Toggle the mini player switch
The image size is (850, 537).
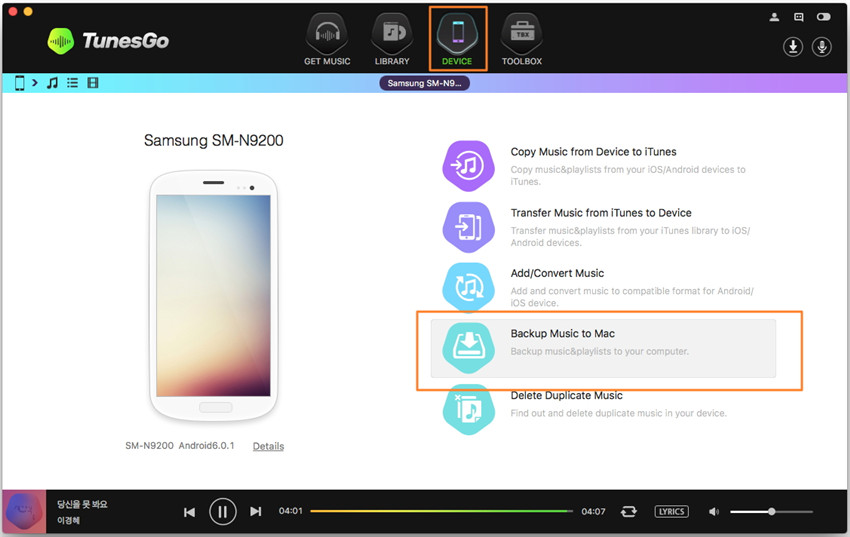point(823,17)
